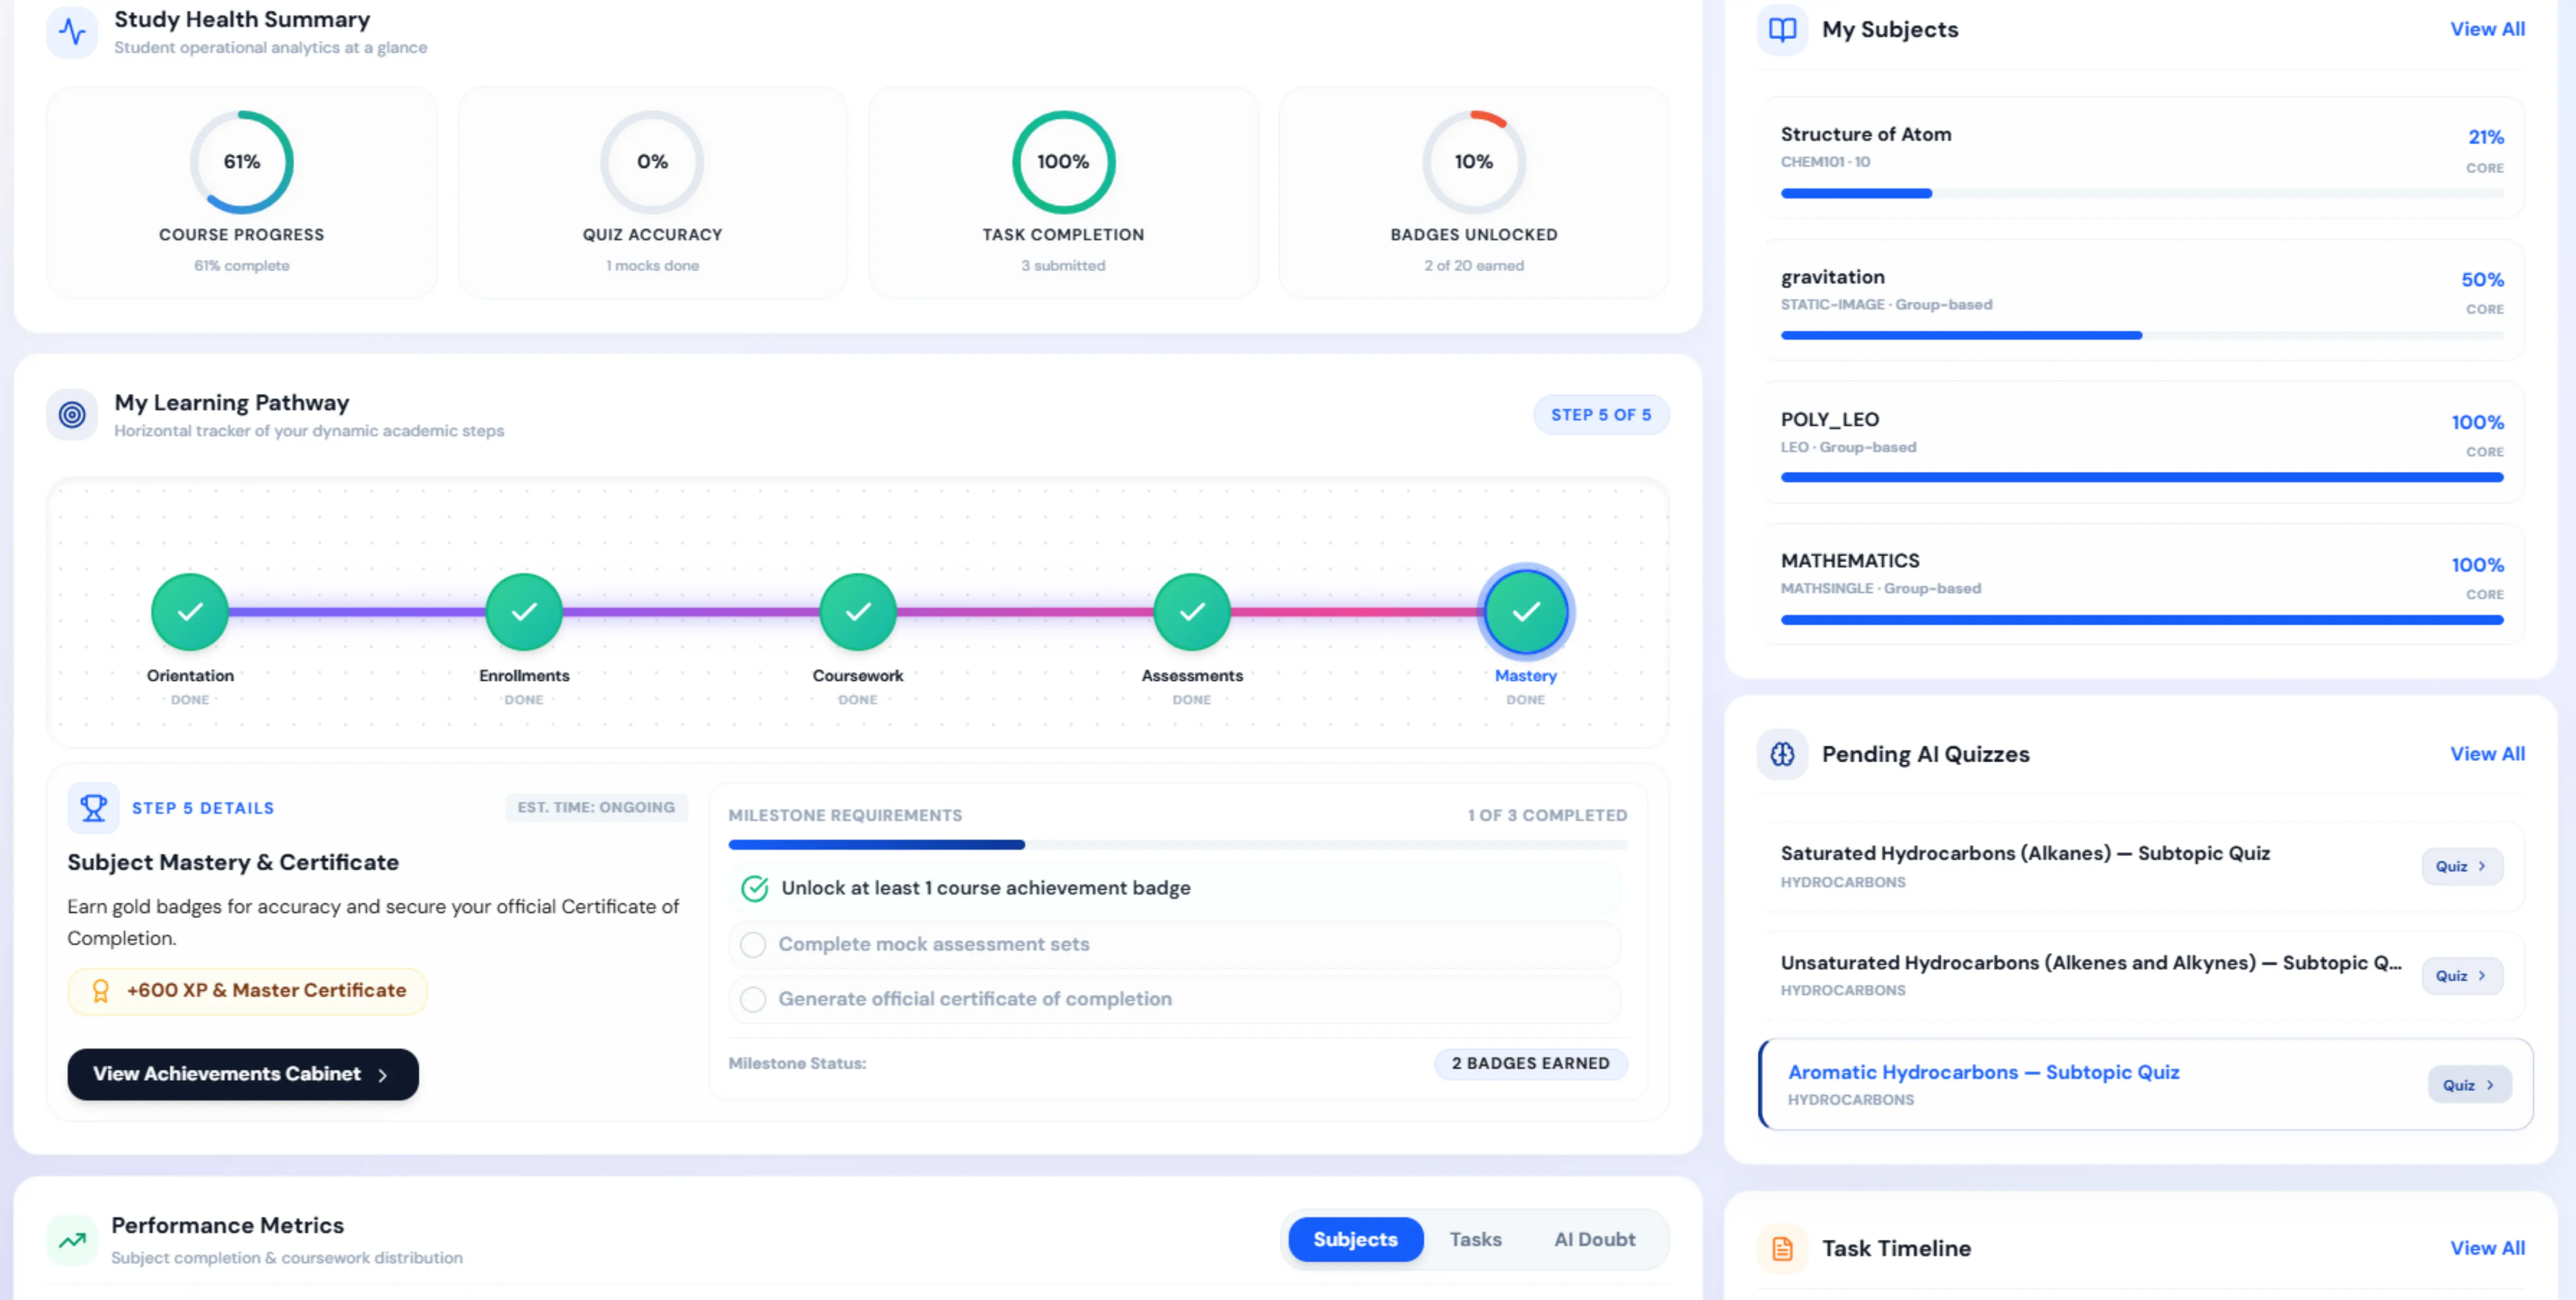
Task: Click the Step 5 Details trophy icon
Action: tap(93, 807)
